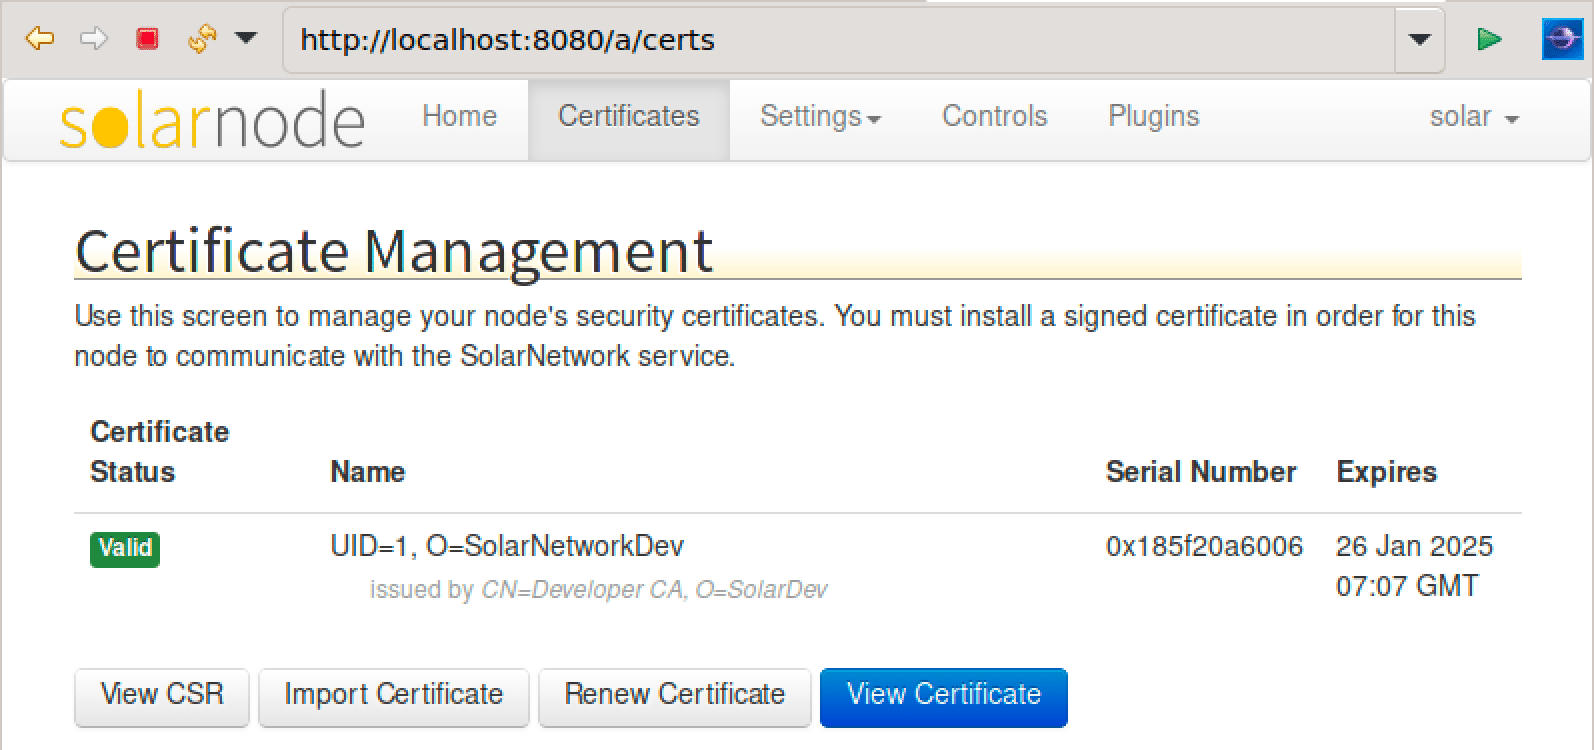
Task: Expand the Settings dropdown menu
Action: [820, 116]
